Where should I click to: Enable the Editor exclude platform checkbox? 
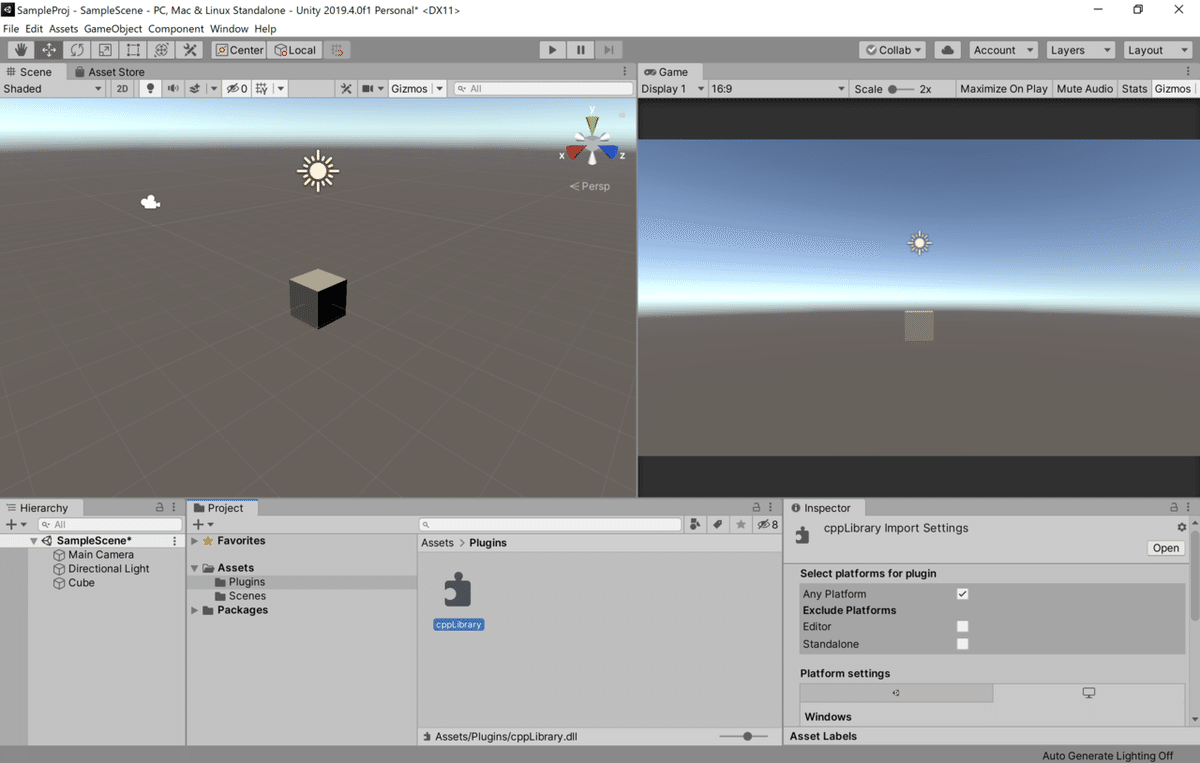pos(962,627)
